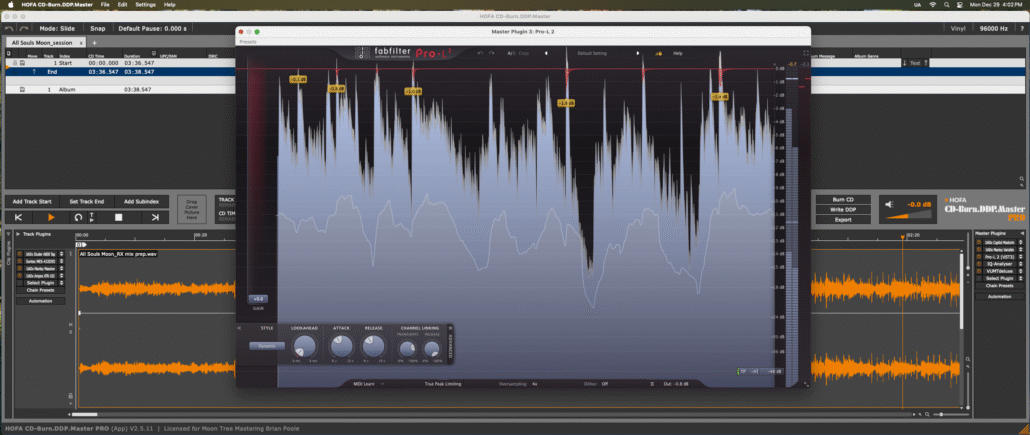Toggle A/B comparison in Pro-L 2
This screenshot has width=1030, height=435.
511,53
